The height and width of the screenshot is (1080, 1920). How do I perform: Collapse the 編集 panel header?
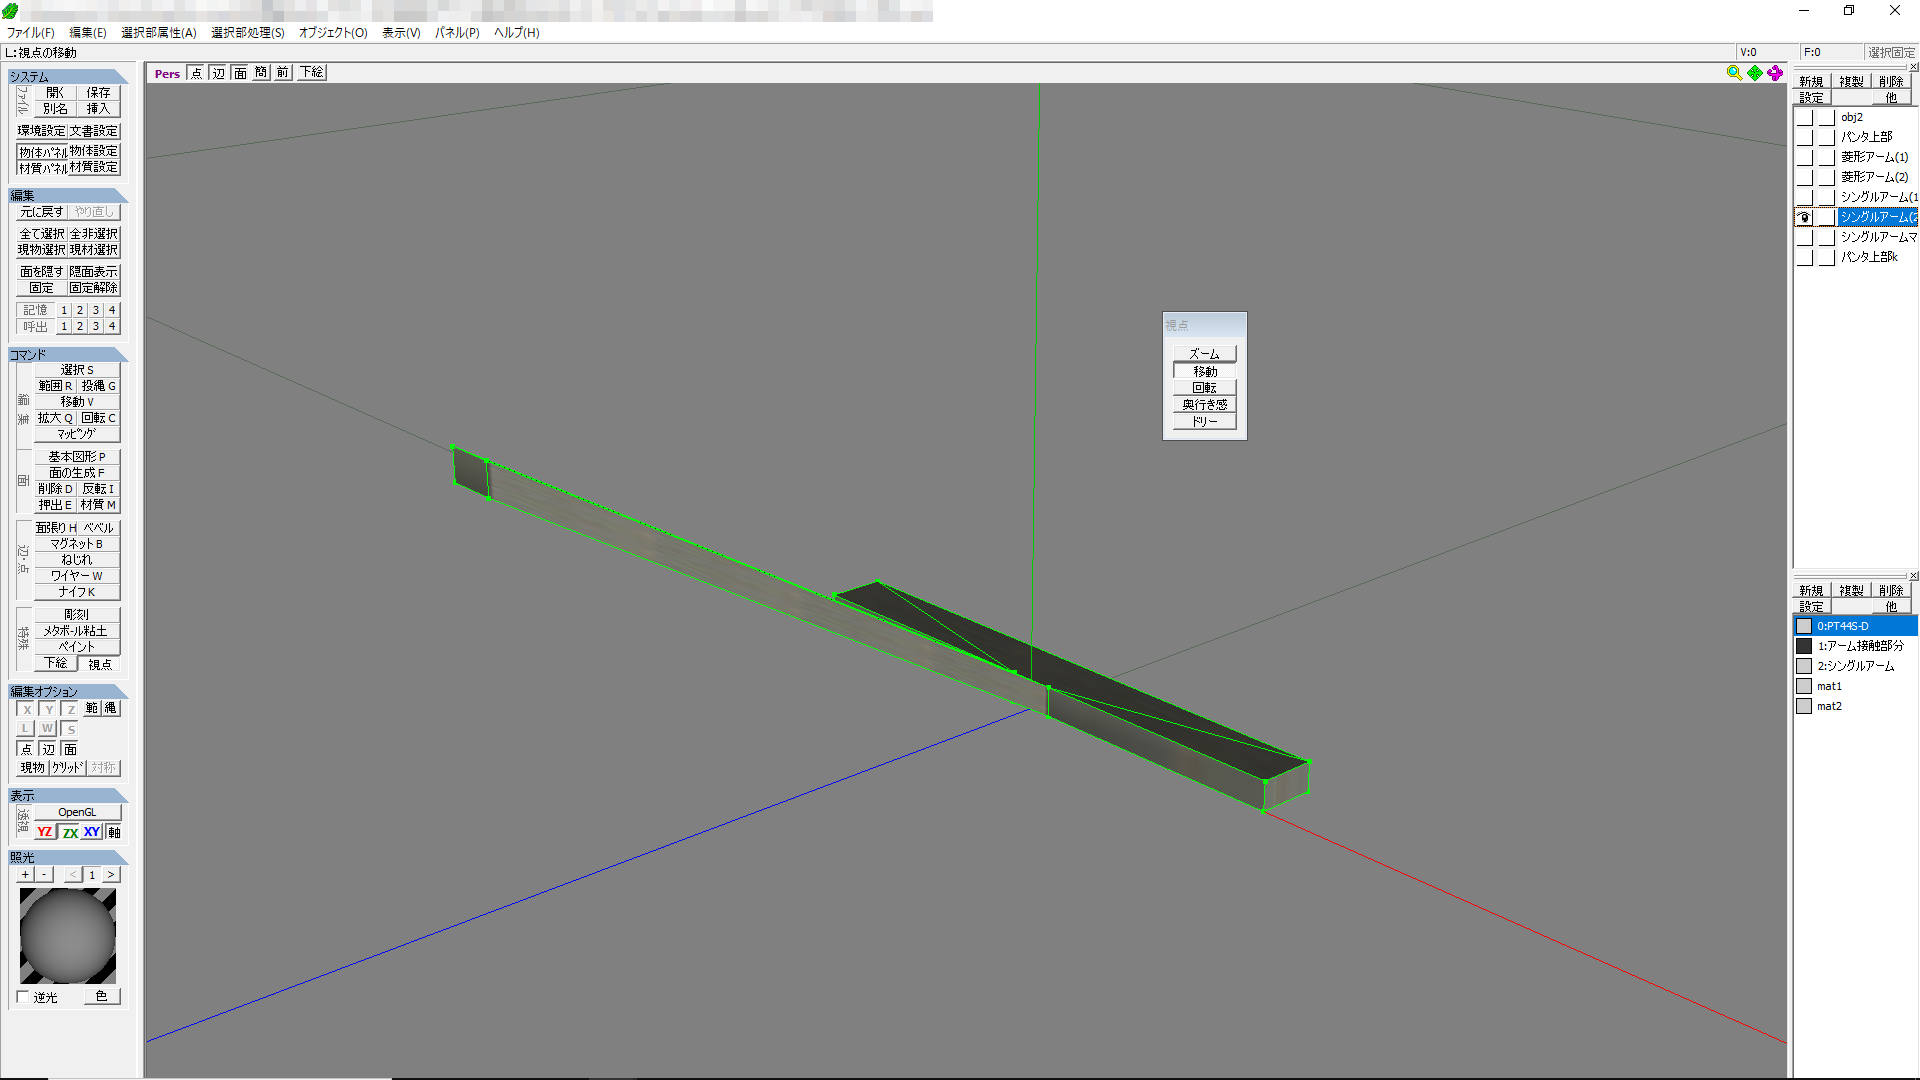[68, 196]
